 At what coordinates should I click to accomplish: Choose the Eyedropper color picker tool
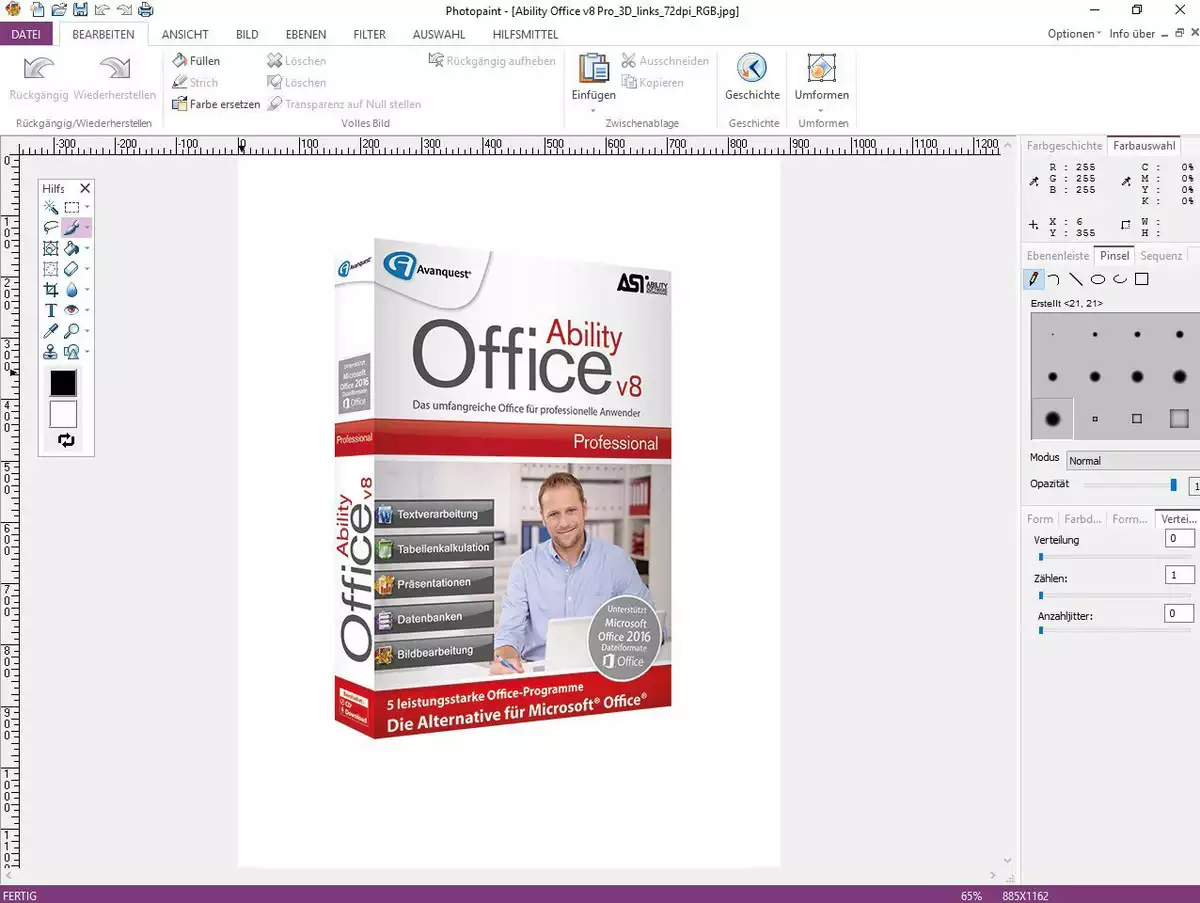tap(51, 331)
